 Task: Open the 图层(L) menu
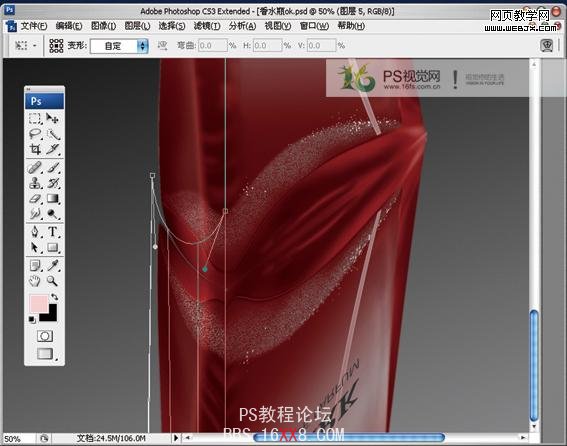click(x=137, y=26)
